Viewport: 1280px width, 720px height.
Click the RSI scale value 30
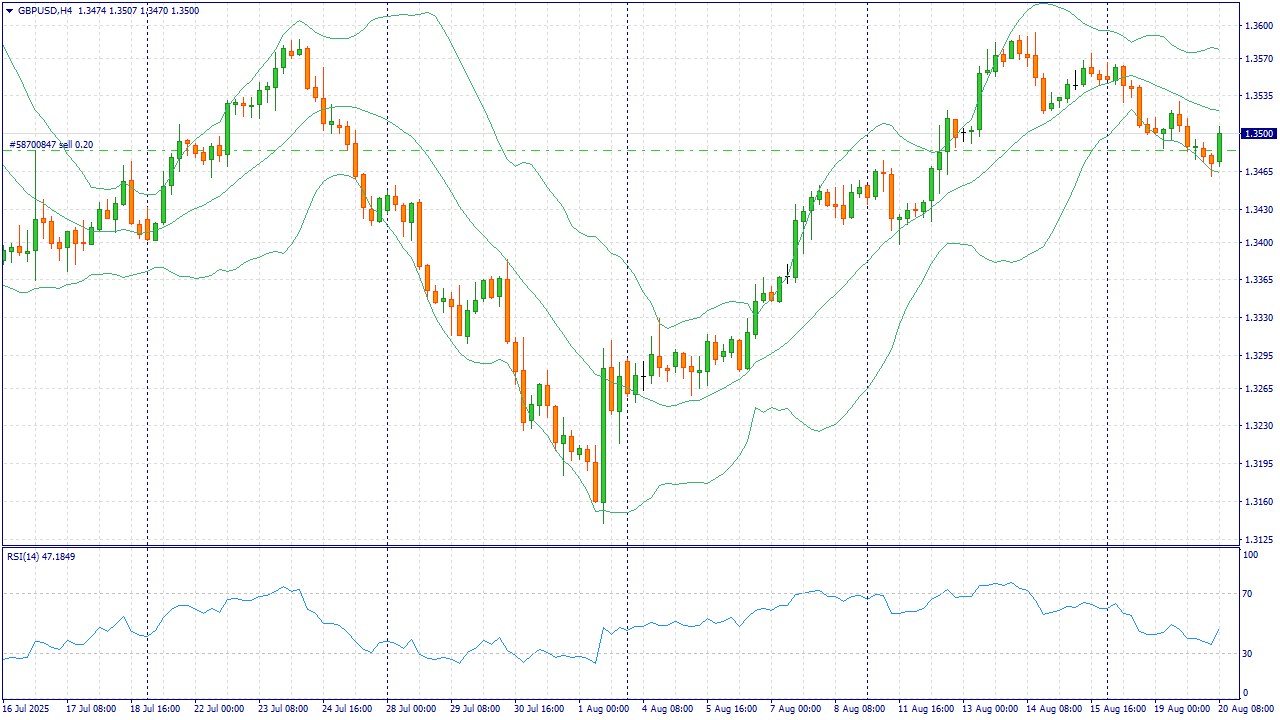coord(1248,654)
